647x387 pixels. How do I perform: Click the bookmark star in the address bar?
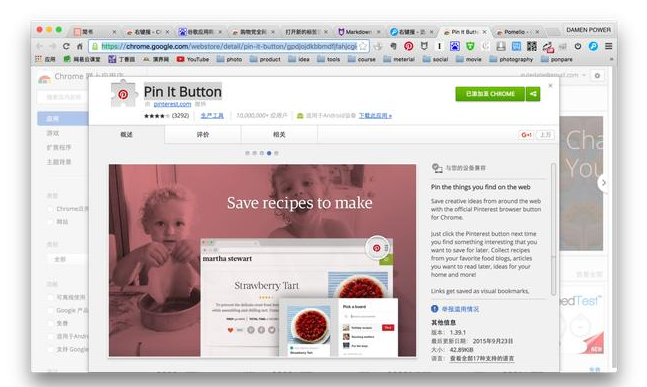click(363, 46)
